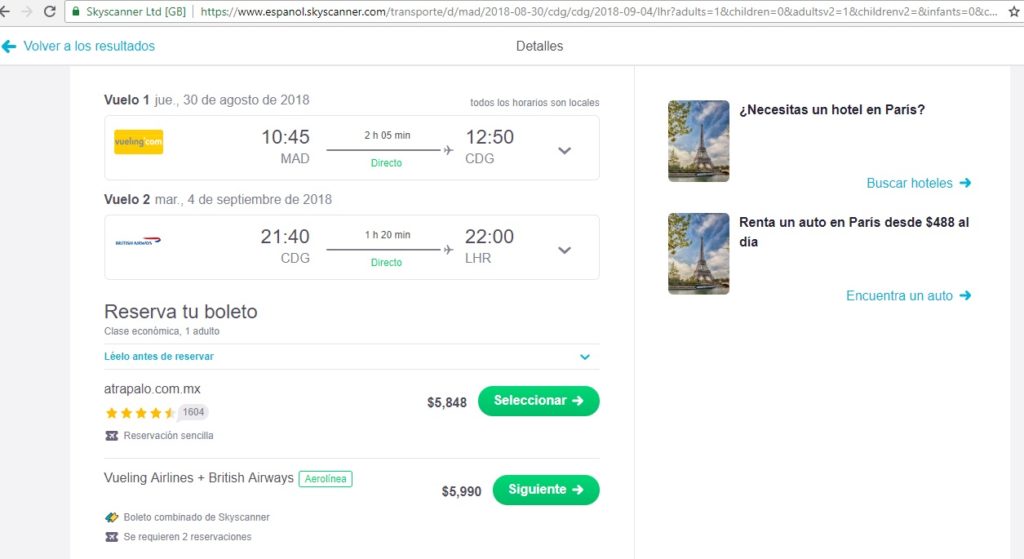Click the browser forward arrow

(27, 11)
